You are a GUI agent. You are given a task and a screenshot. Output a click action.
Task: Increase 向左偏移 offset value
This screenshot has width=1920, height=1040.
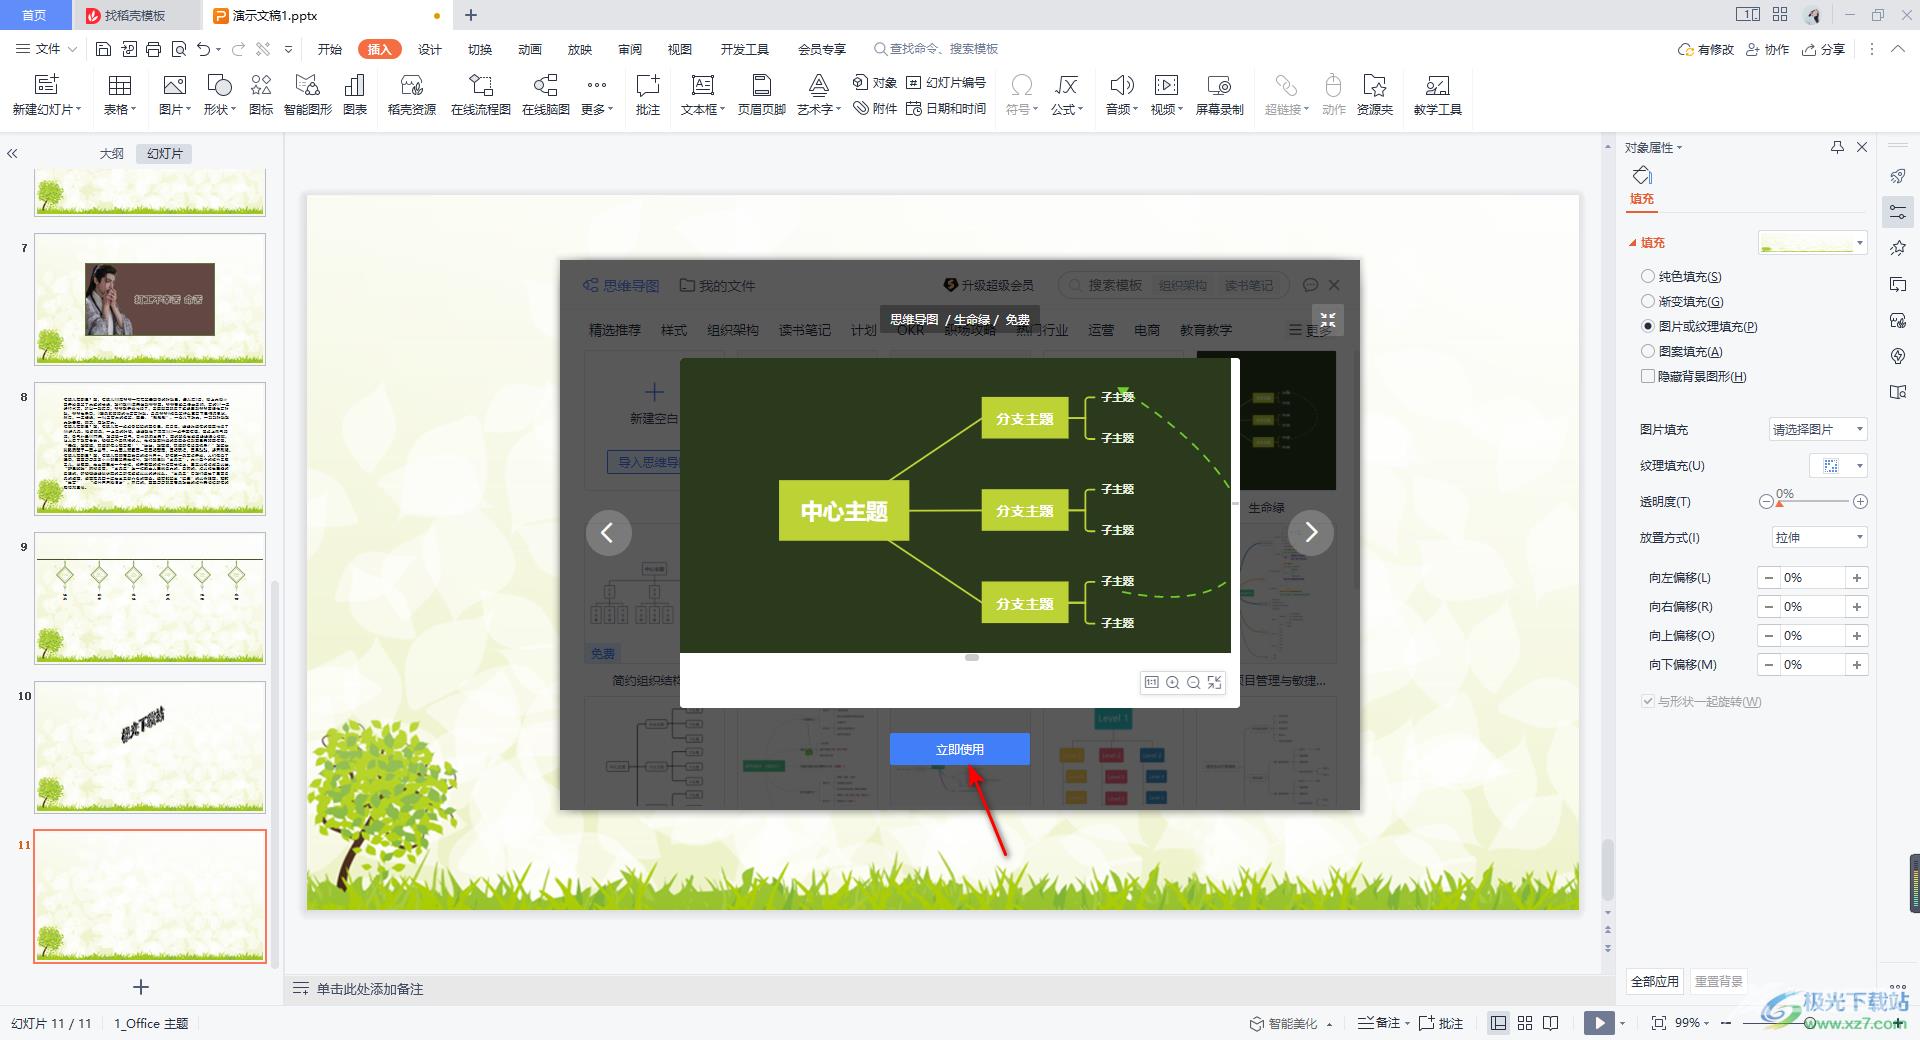[x=1857, y=578]
